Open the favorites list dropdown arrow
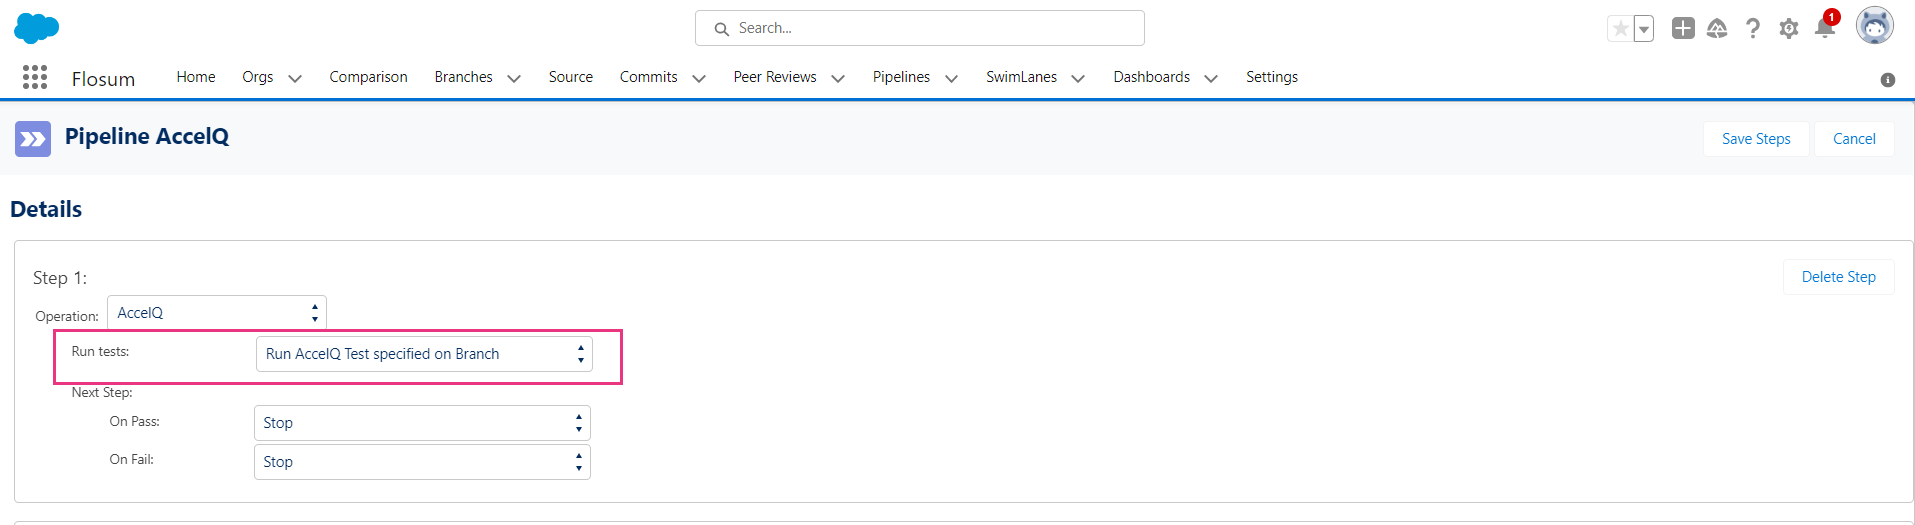The height and width of the screenshot is (525, 1915). pyautogui.click(x=1644, y=29)
